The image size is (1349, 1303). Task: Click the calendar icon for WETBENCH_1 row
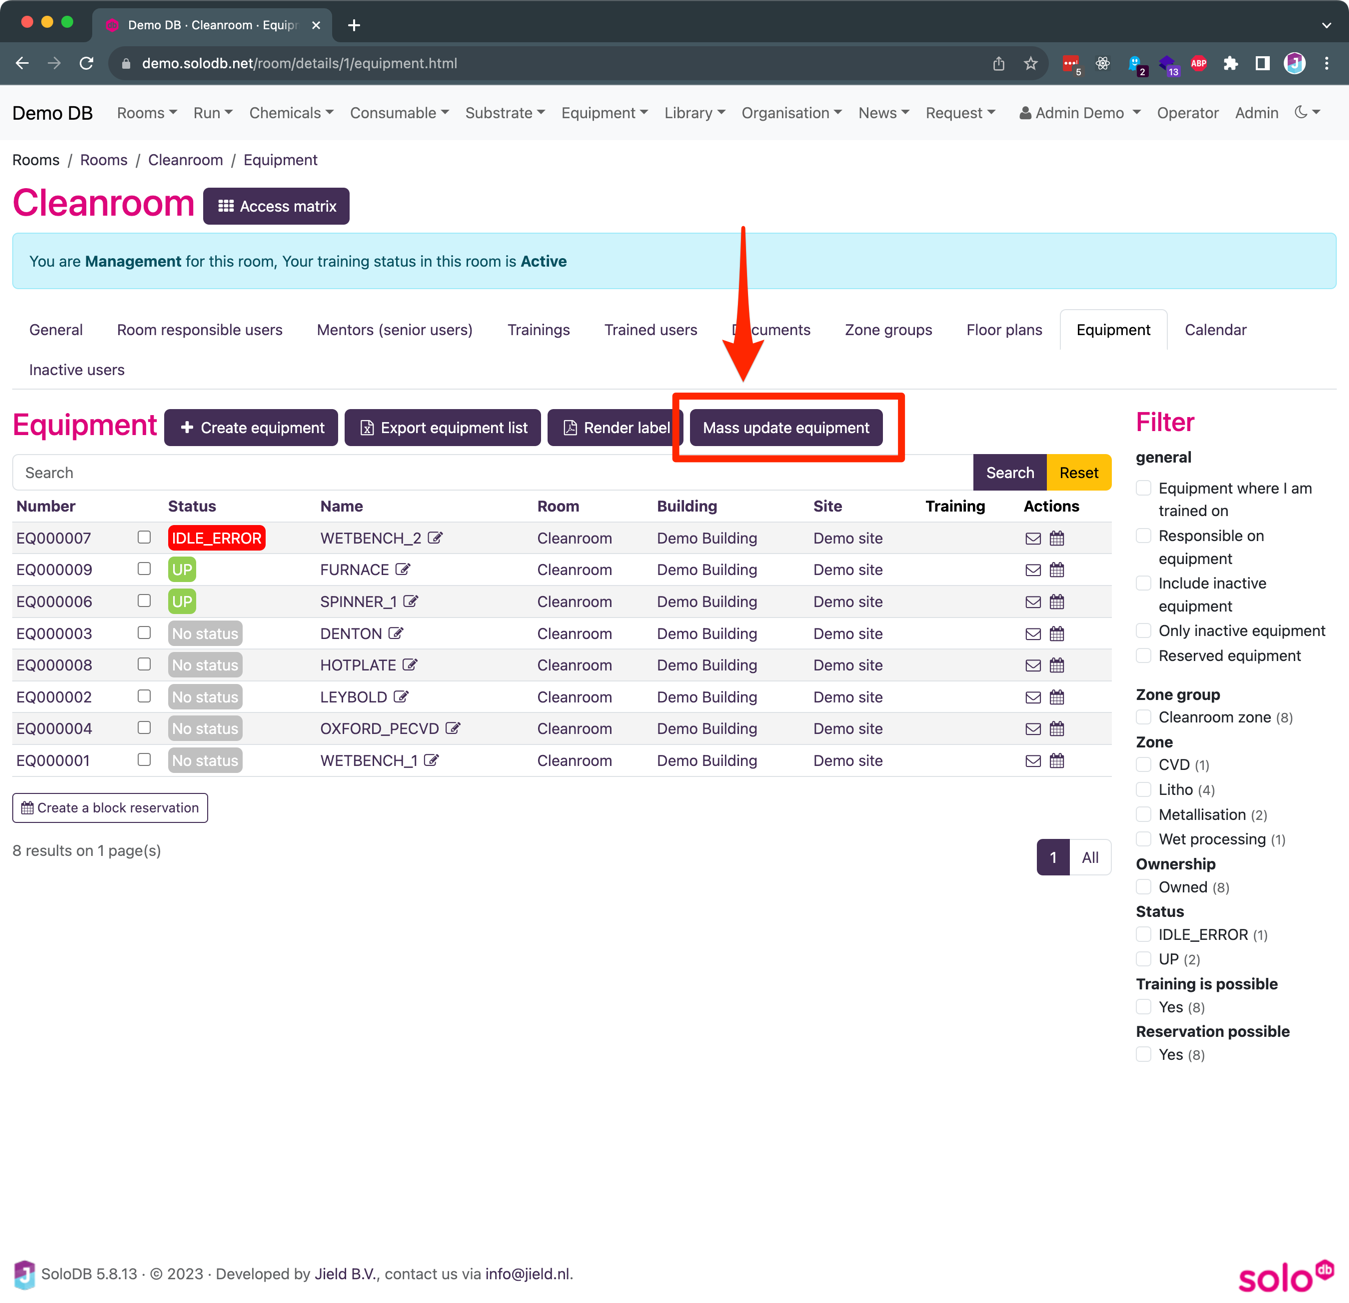click(x=1057, y=761)
